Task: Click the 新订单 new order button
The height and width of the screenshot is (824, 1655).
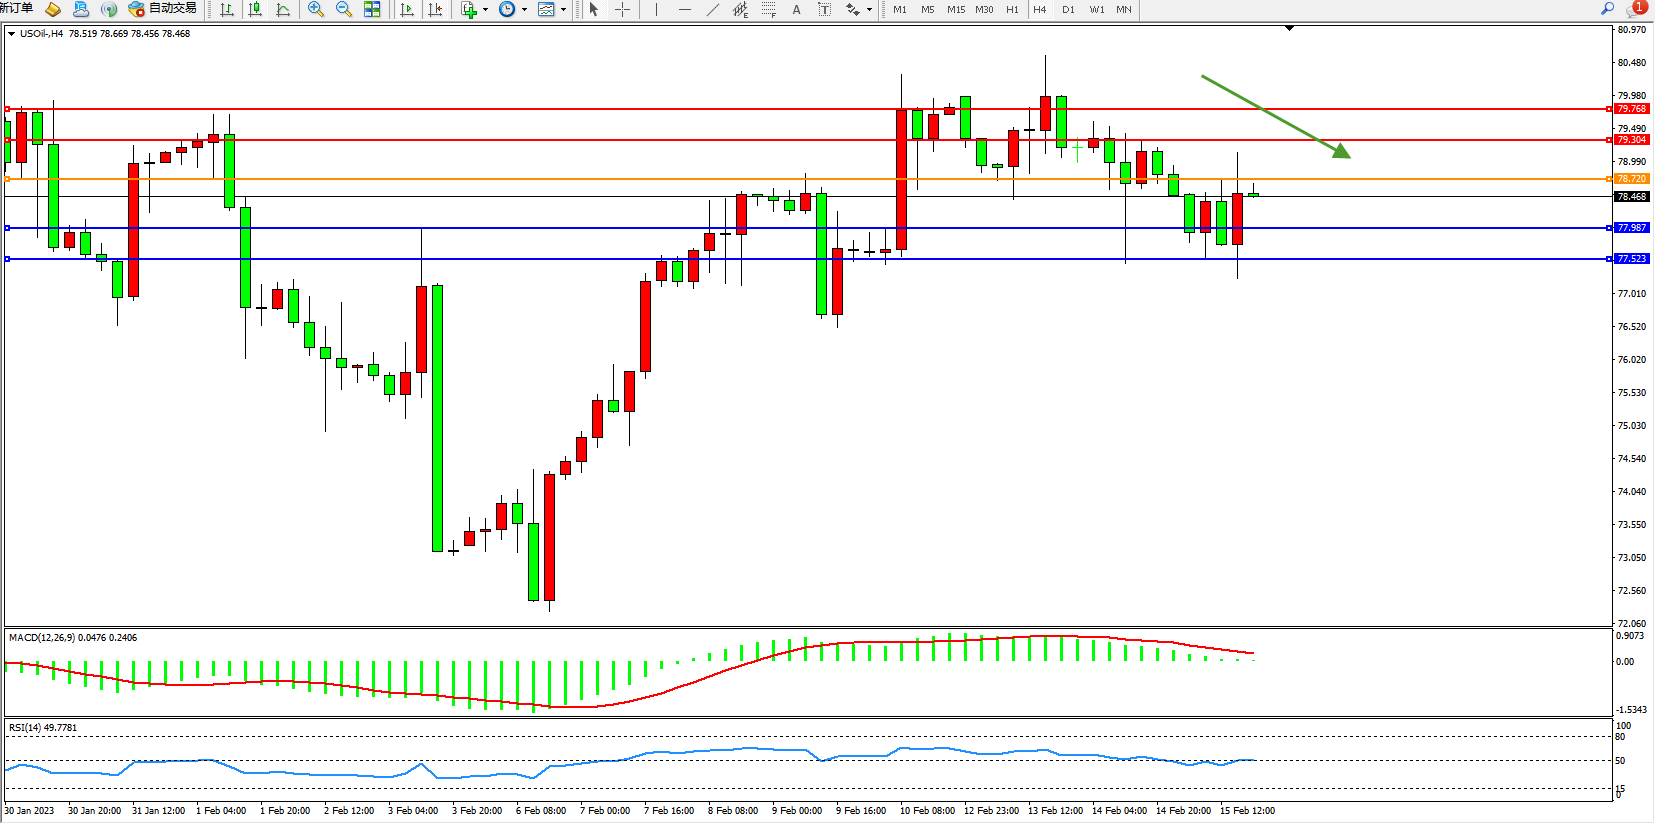Action: pyautogui.click(x=17, y=9)
